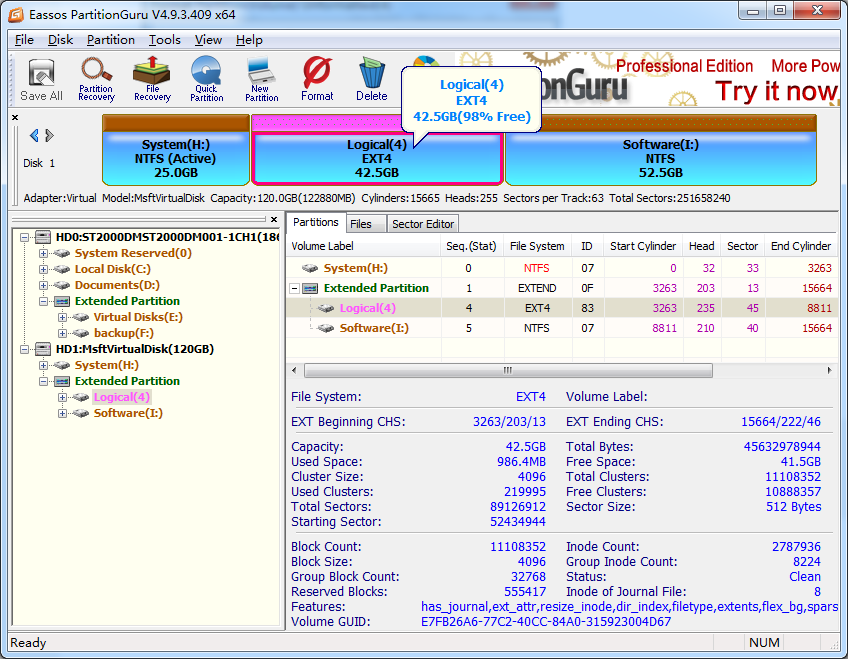Expand Logical(4) node in tree

pyautogui.click(x=62, y=397)
